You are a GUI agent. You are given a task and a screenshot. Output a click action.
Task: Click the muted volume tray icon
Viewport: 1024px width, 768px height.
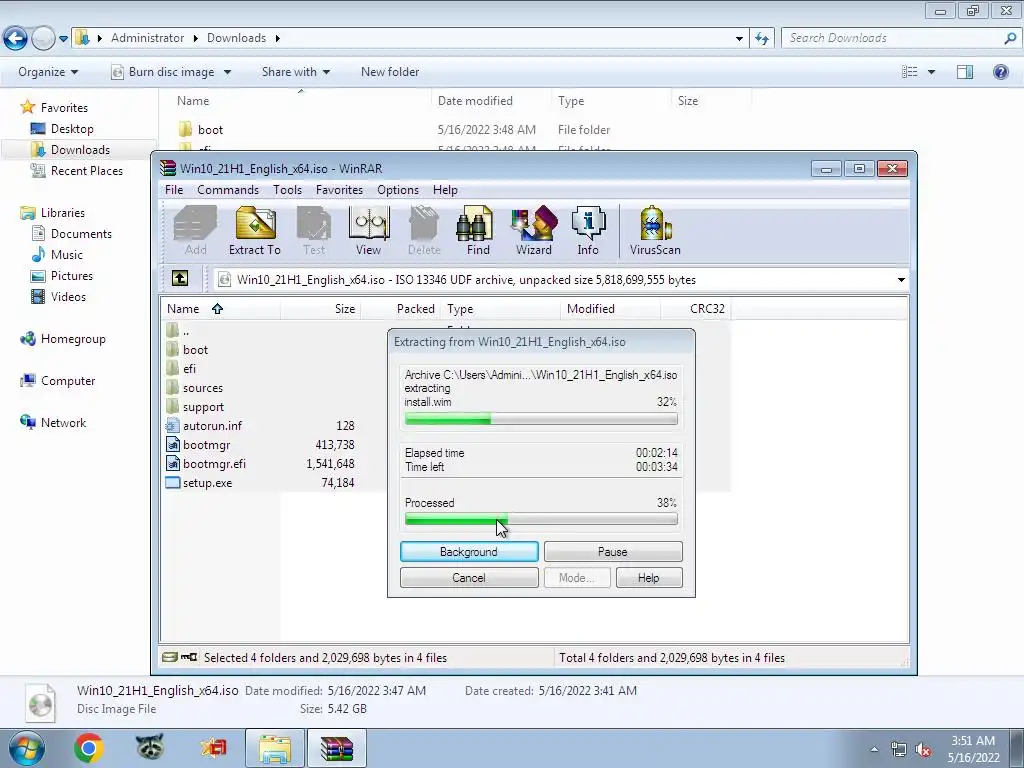[923, 750]
